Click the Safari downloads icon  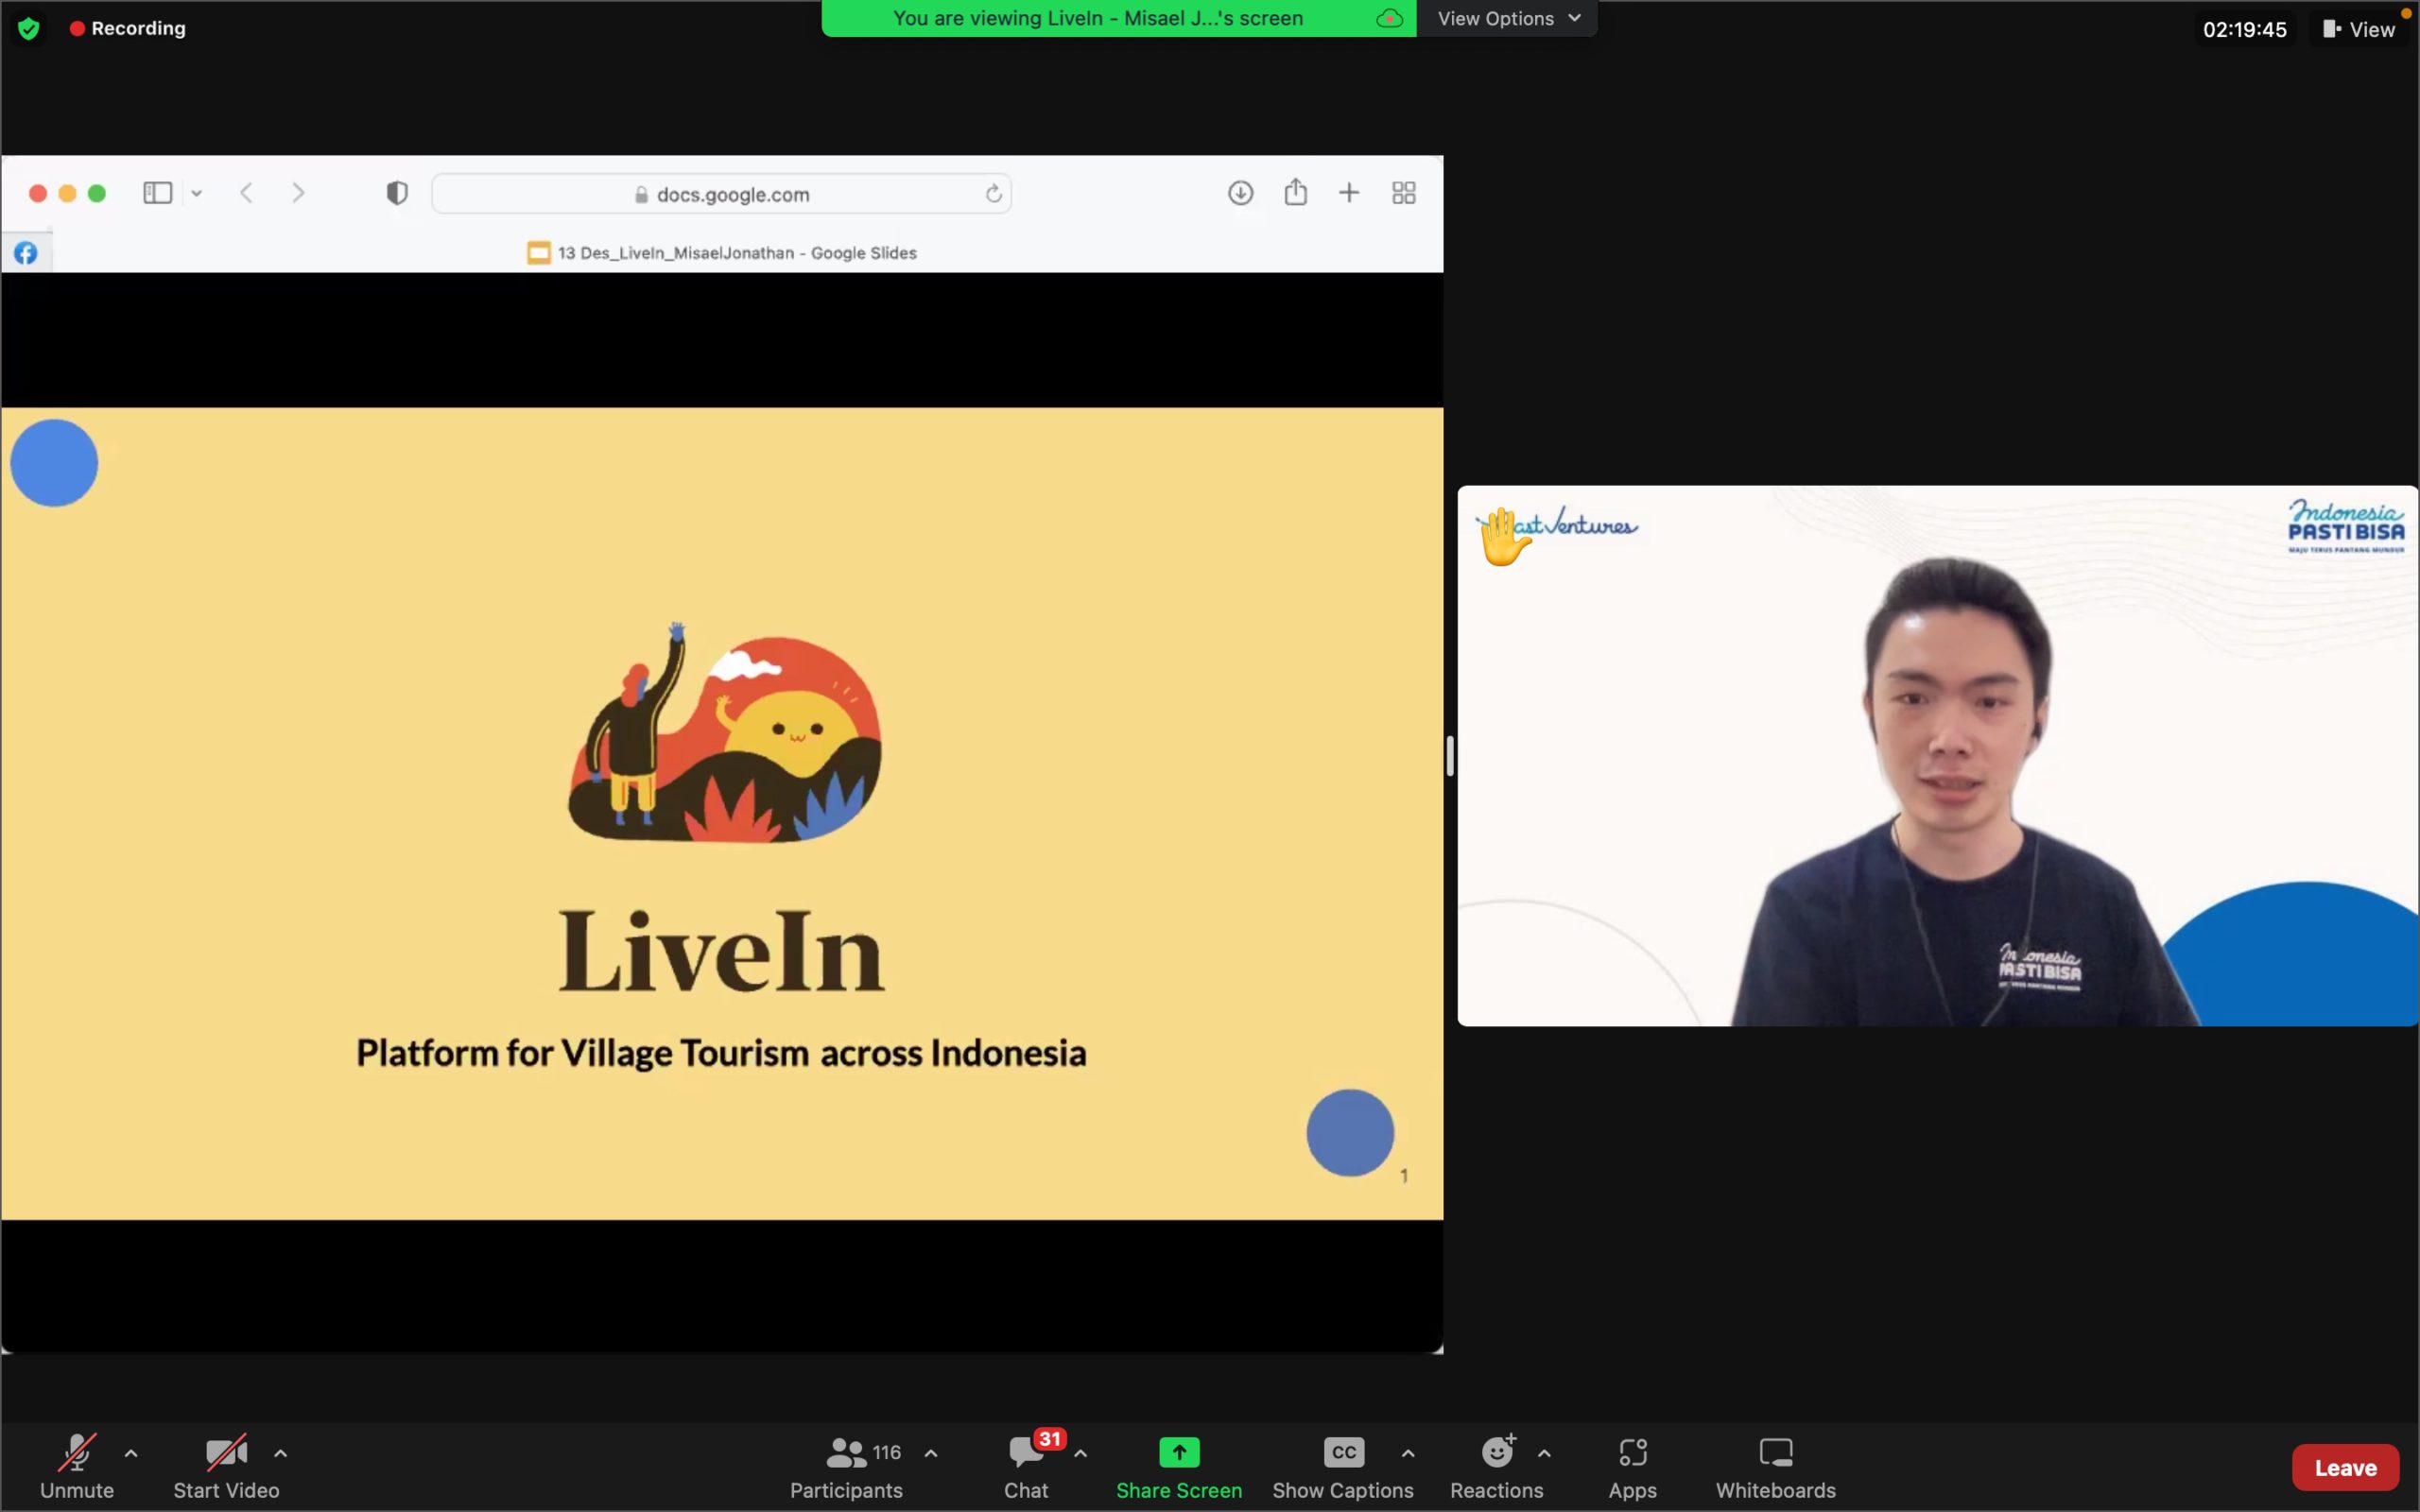(x=1240, y=193)
